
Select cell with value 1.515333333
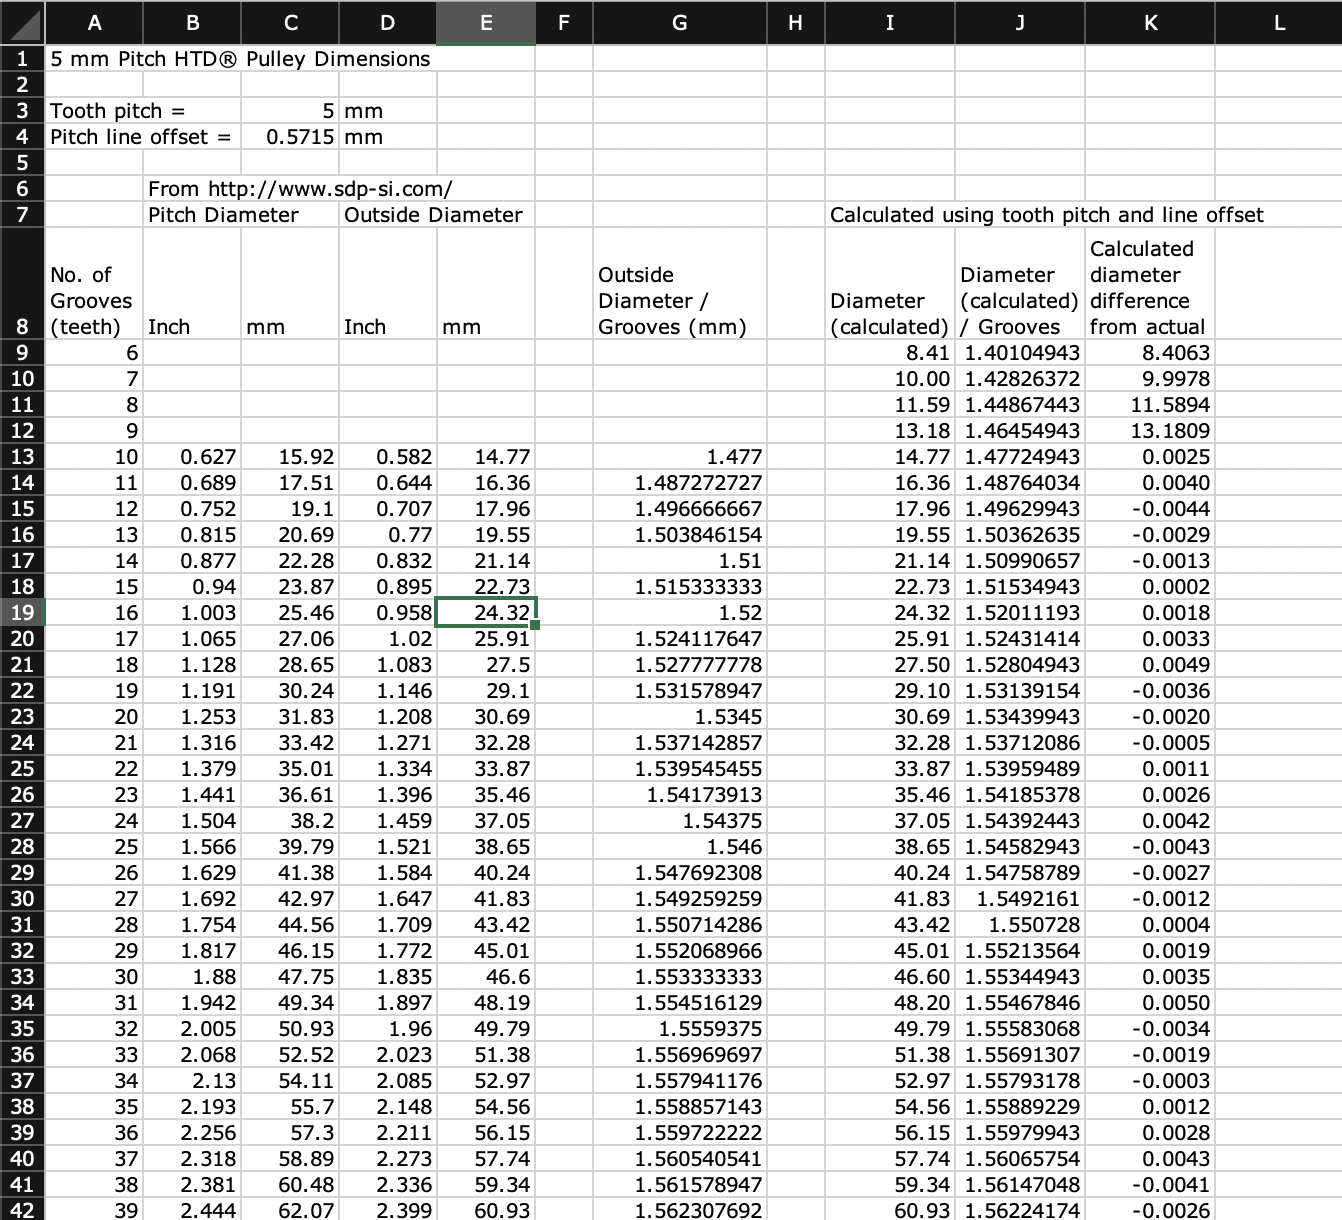(x=679, y=586)
